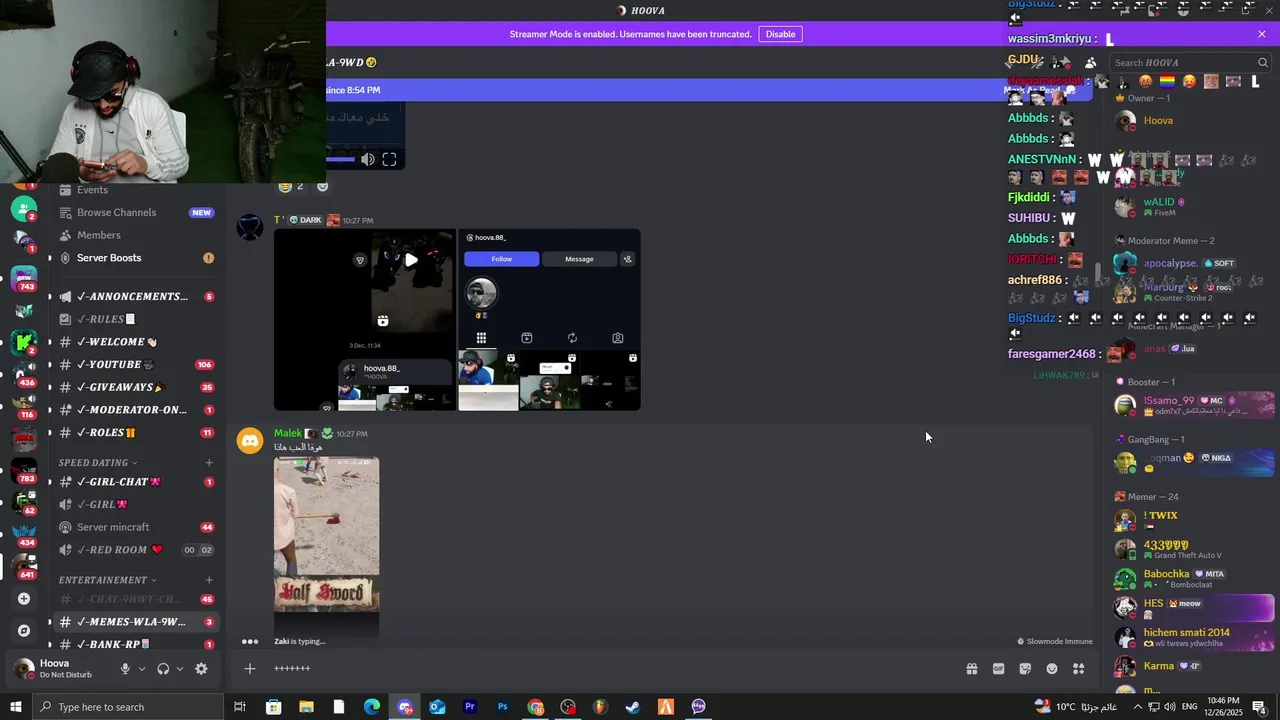Viewport: 1280px width, 720px height.
Task: Toggle microphone mute in user panel
Action: (x=125, y=669)
